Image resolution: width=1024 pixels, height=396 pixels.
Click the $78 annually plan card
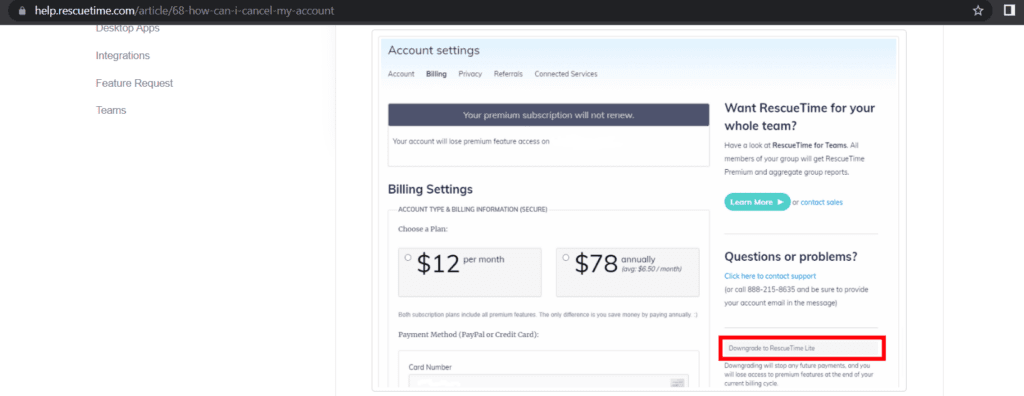pos(628,272)
